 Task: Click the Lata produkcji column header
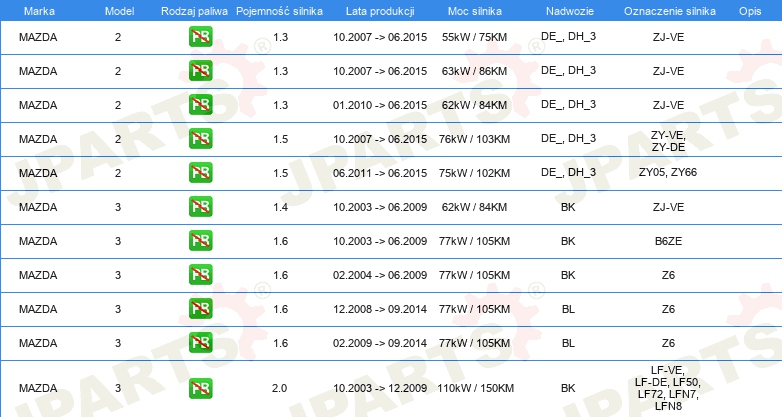point(380,11)
